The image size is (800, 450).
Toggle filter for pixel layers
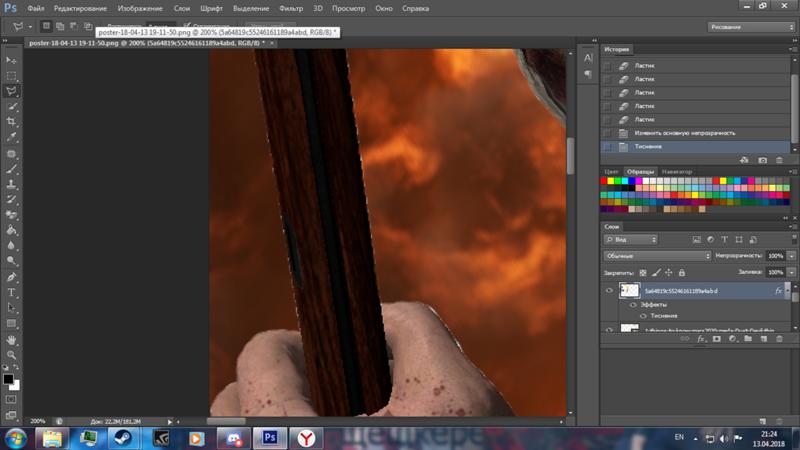[x=696, y=239]
